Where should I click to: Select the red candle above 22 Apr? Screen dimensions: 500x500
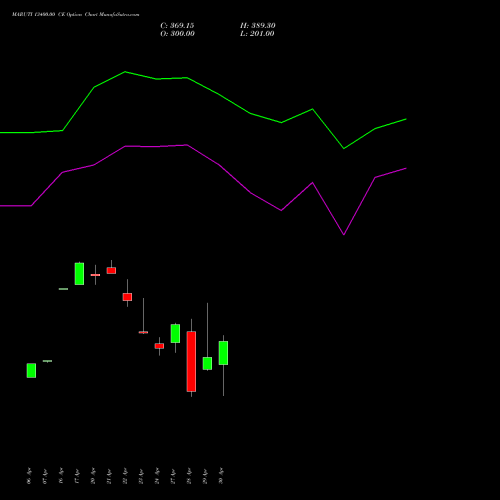pos(127,297)
